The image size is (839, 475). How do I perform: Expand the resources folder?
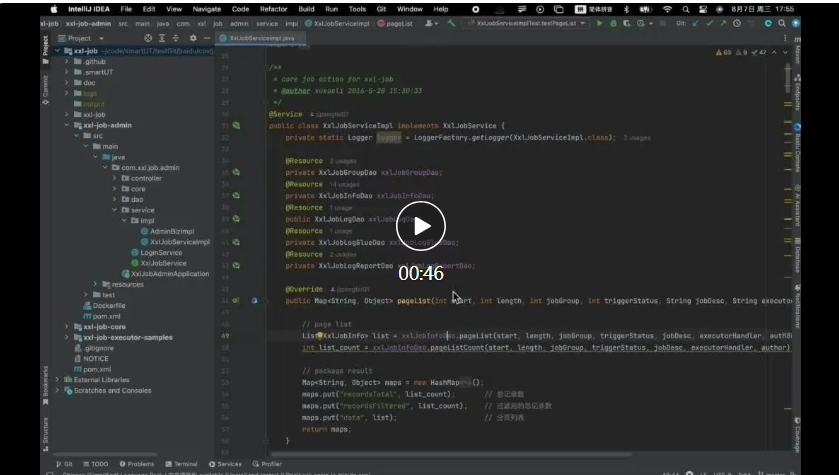[x=95, y=284]
